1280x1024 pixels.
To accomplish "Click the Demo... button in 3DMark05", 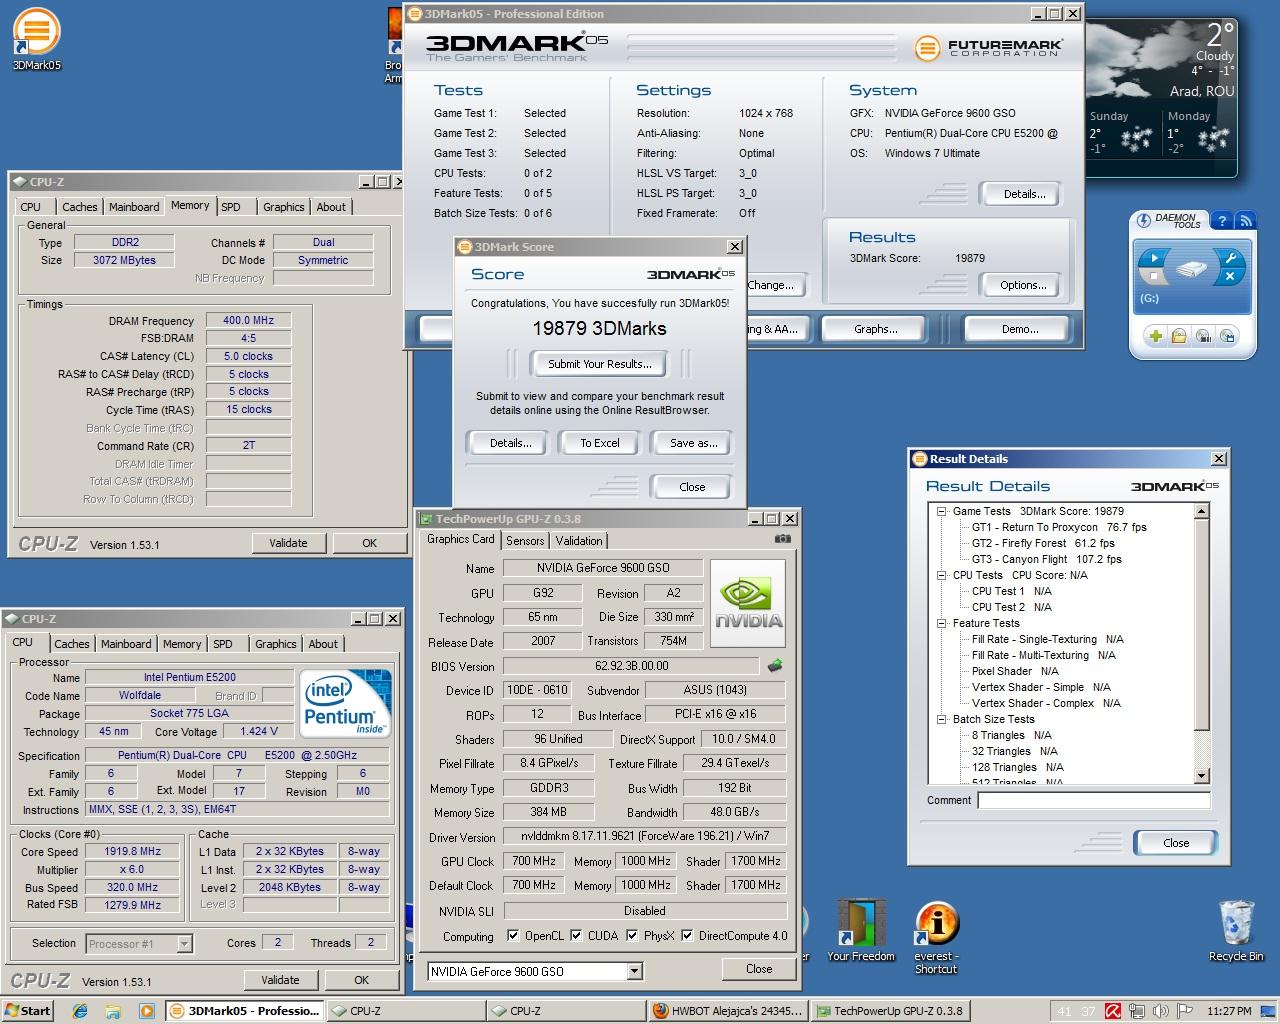I will [x=1020, y=329].
